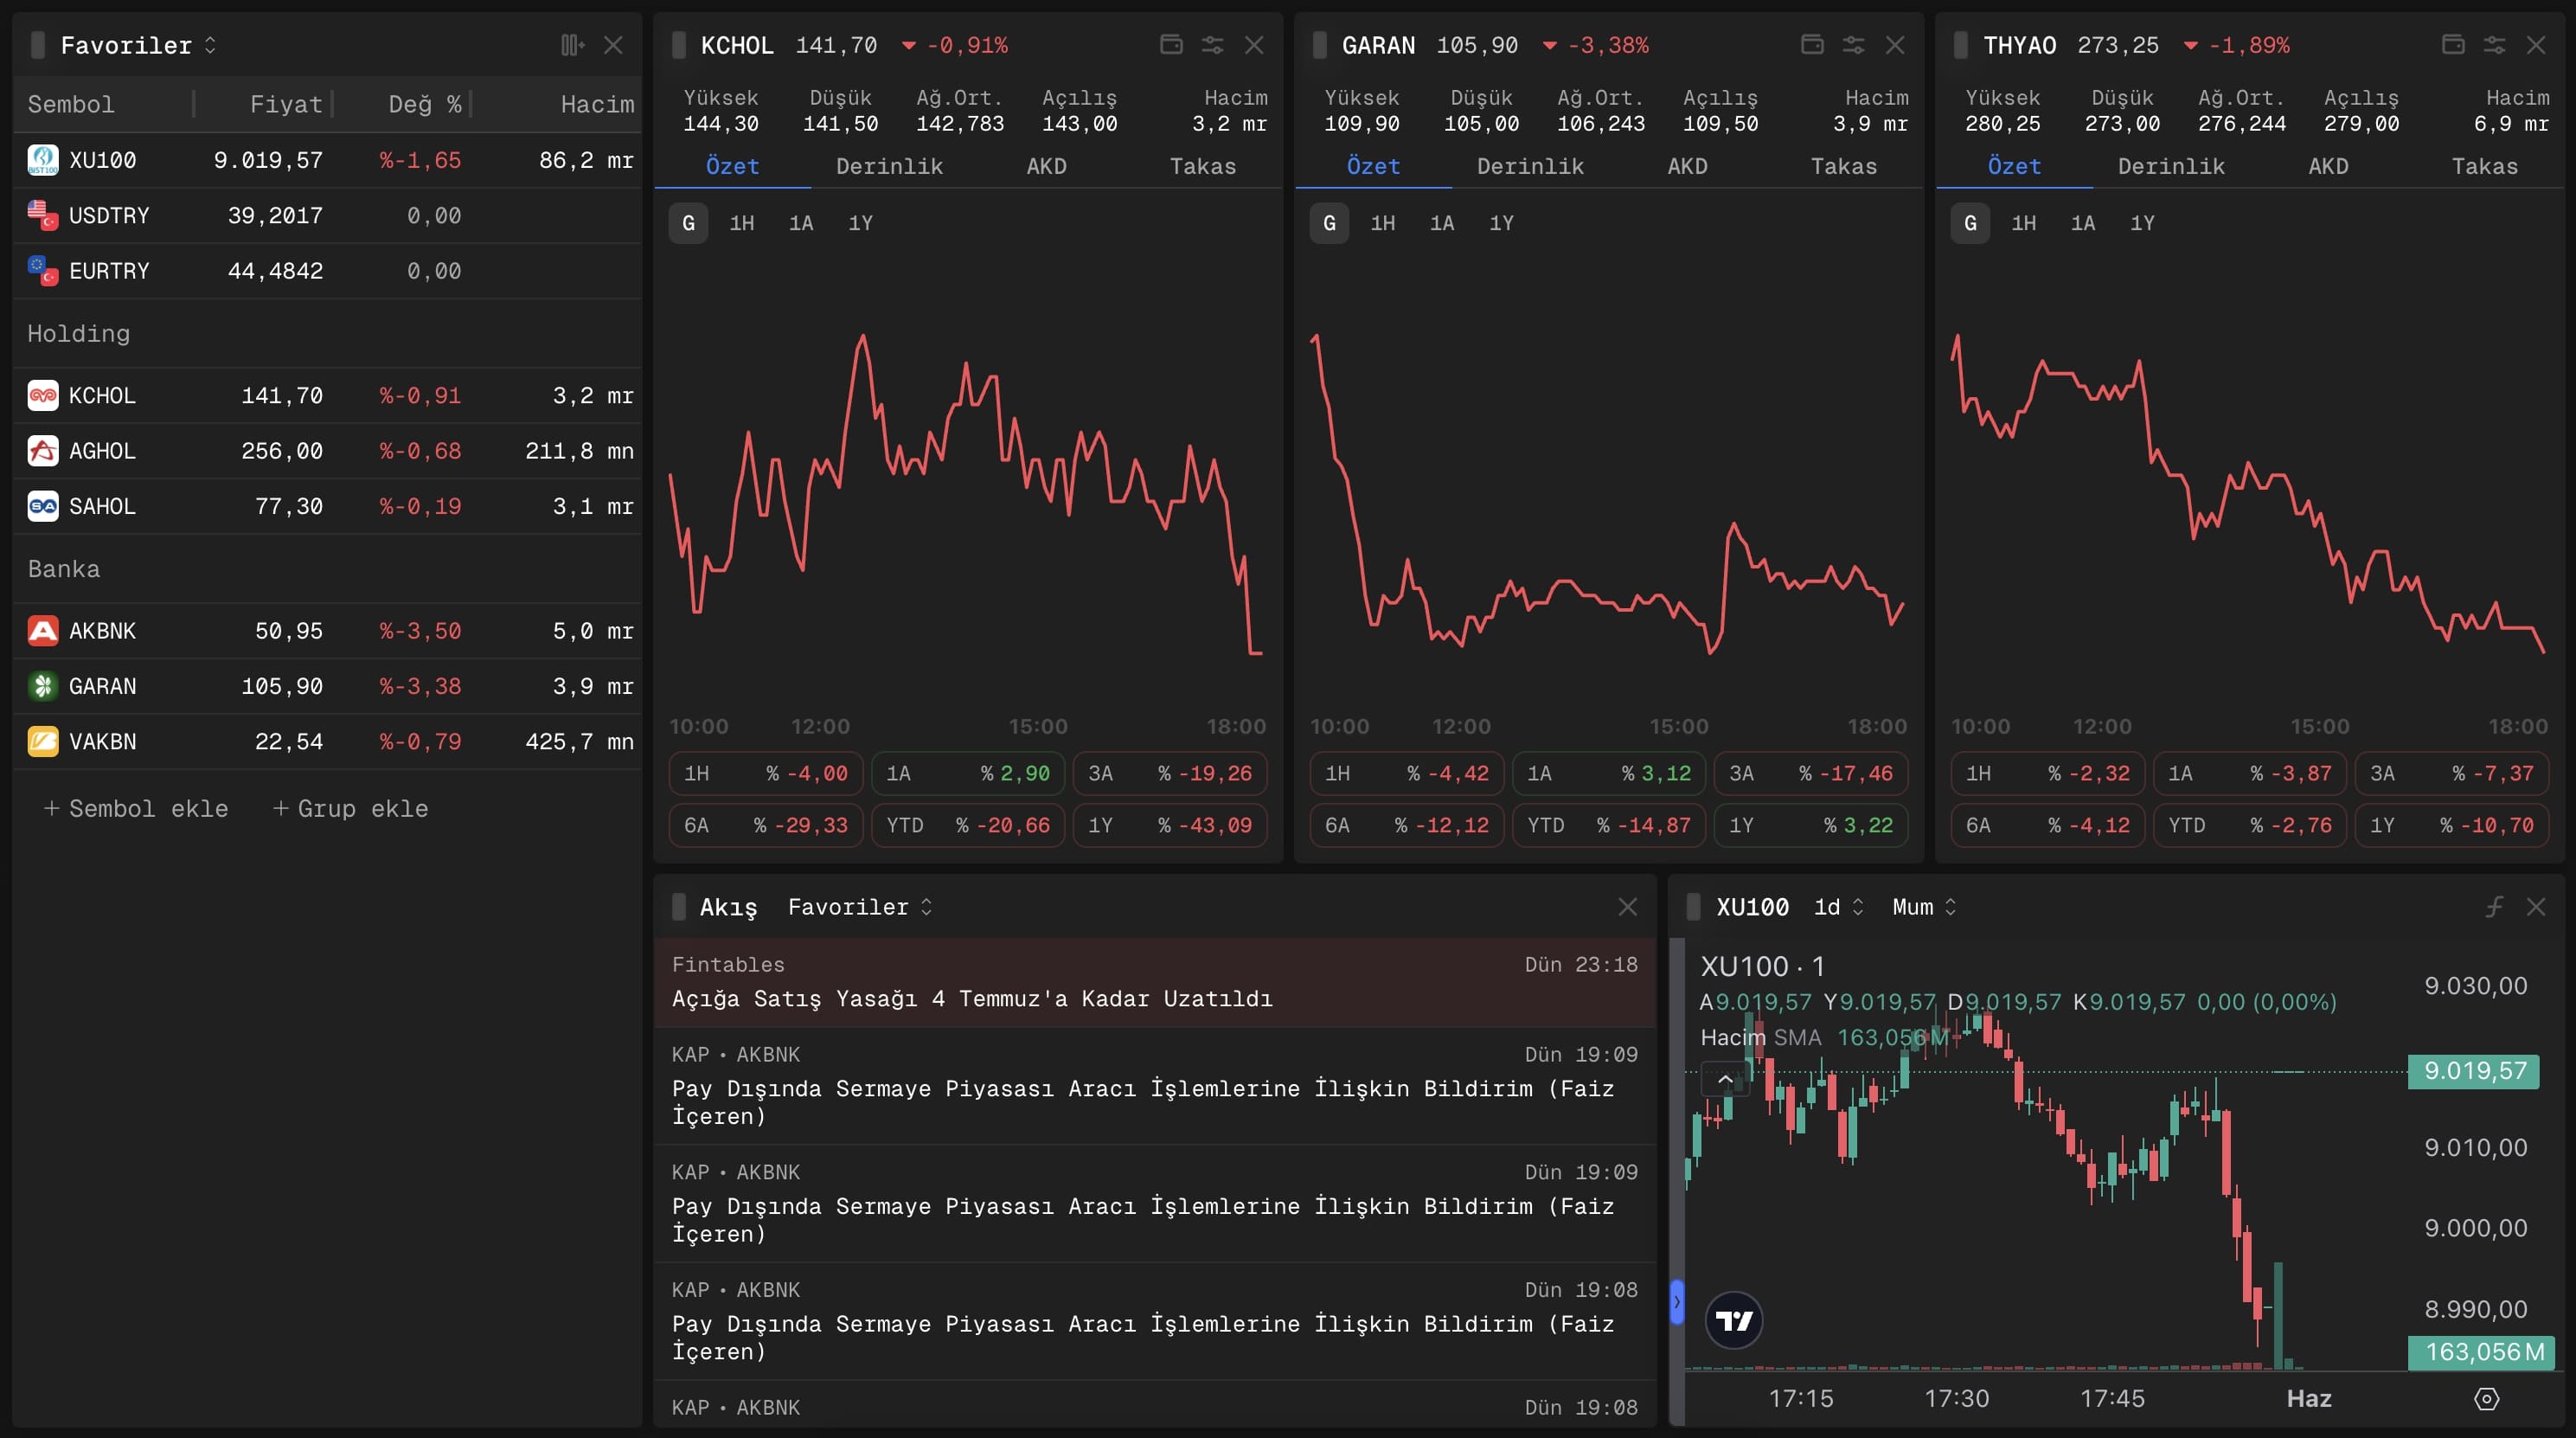Open the 1d interval dropdown on XU100
The height and width of the screenshot is (1438, 2576).
click(1836, 907)
